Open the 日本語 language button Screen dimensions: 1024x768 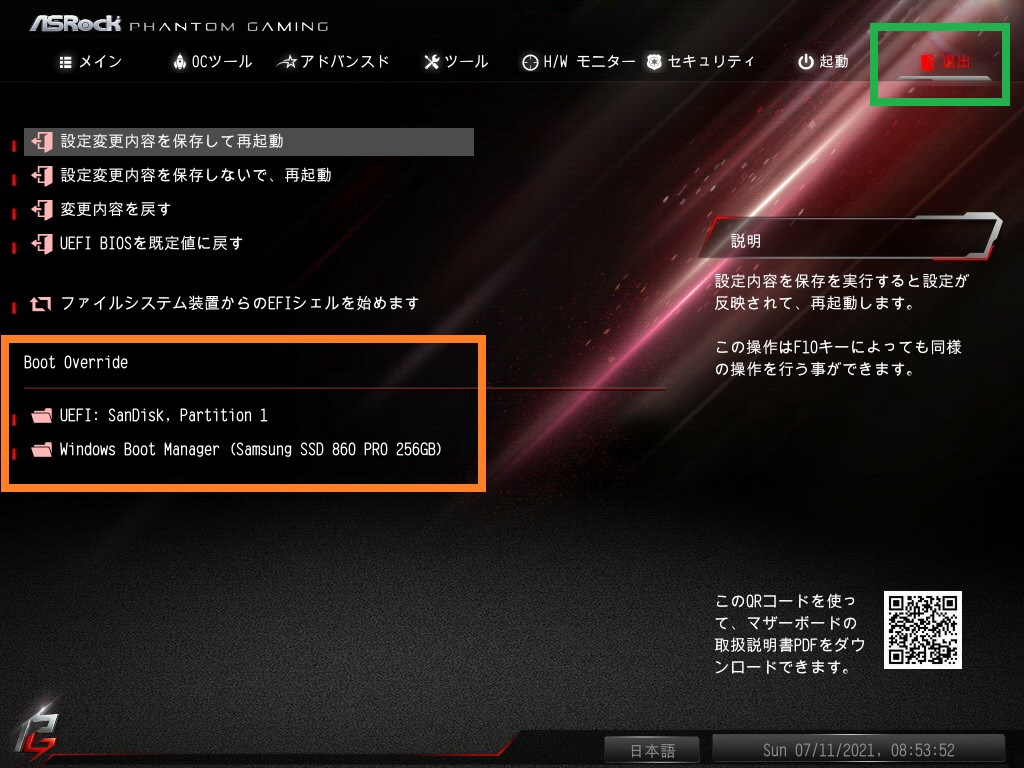pyautogui.click(x=652, y=750)
